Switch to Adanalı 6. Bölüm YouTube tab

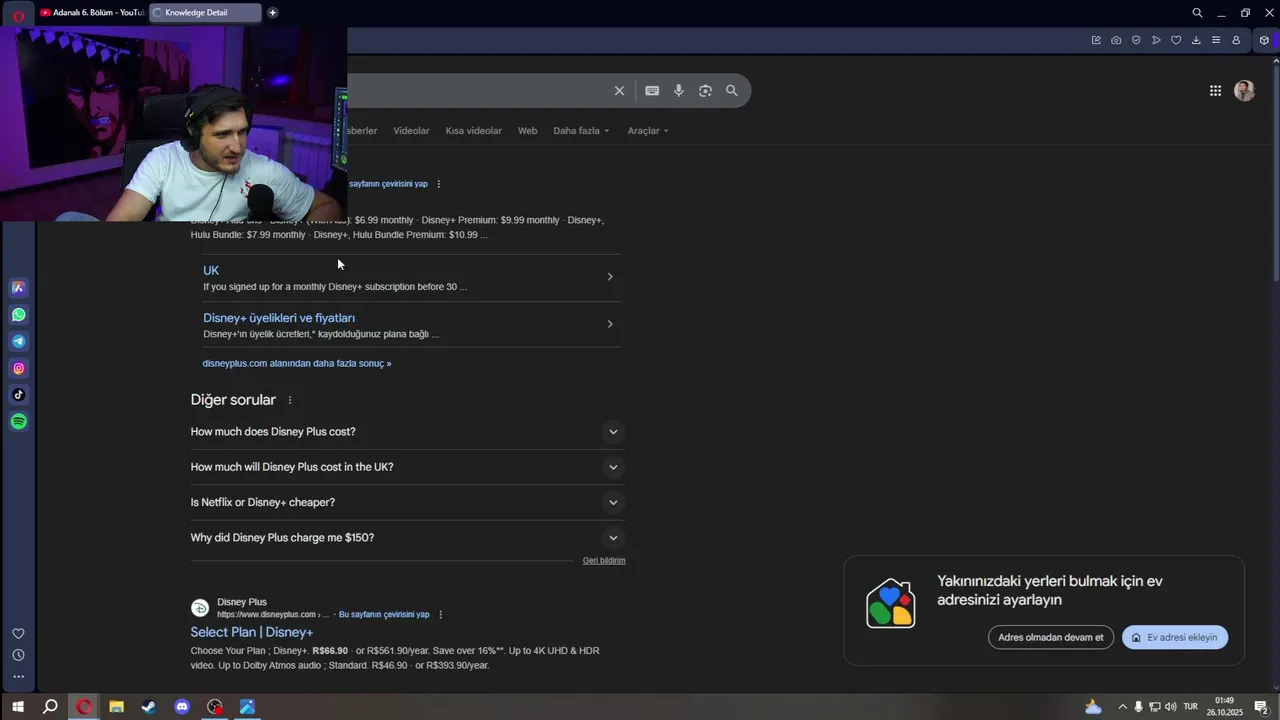[91, 13]
